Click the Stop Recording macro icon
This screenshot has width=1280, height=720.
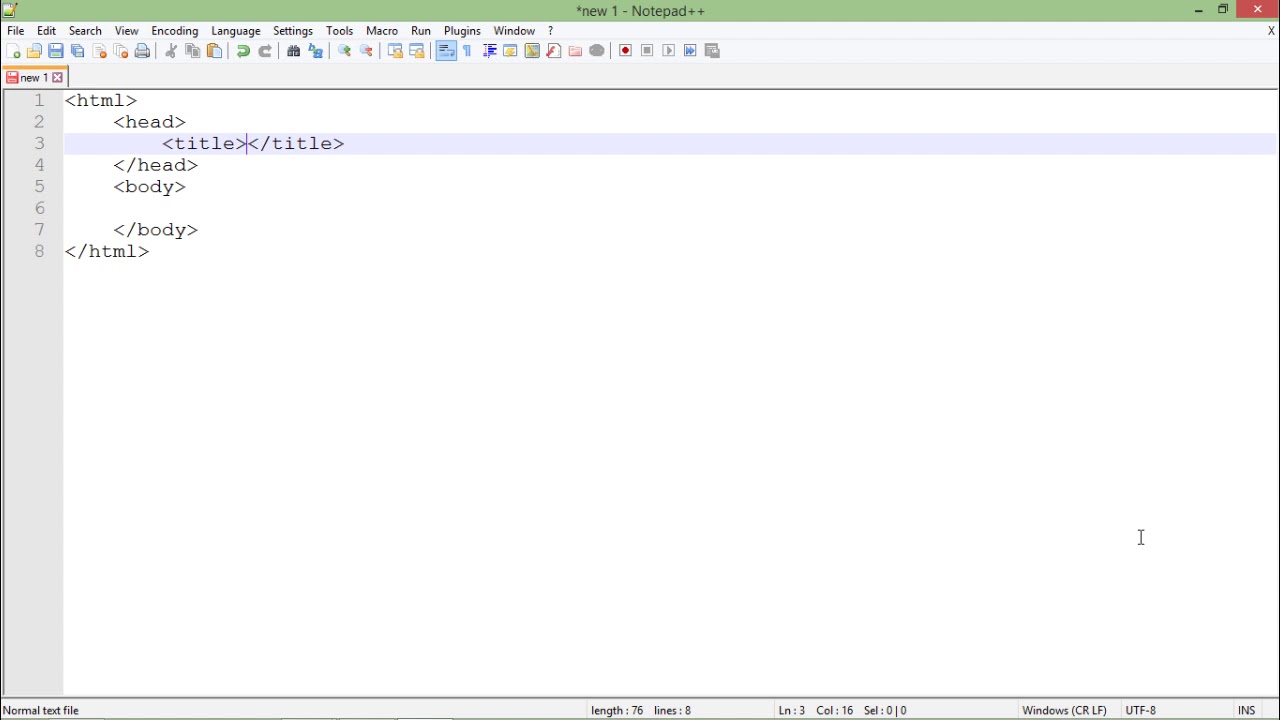point(647,51)
